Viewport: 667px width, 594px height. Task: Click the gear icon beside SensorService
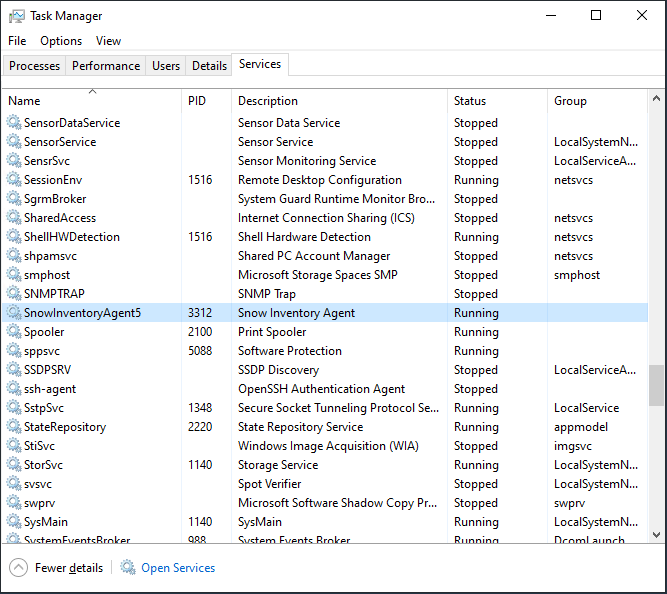click(x=14, y=142)
